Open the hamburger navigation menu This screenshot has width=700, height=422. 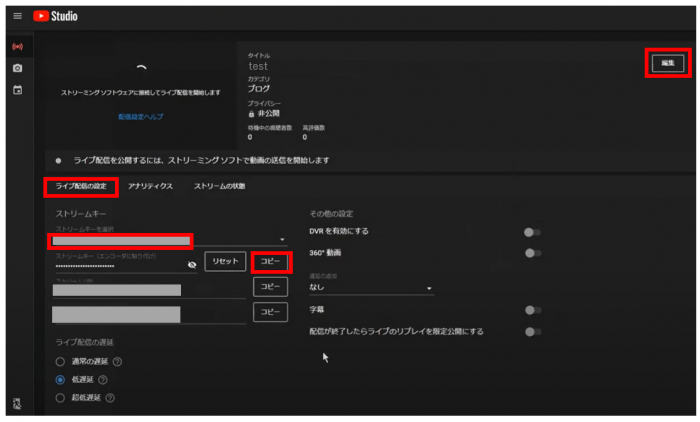(x=17, y=17)
